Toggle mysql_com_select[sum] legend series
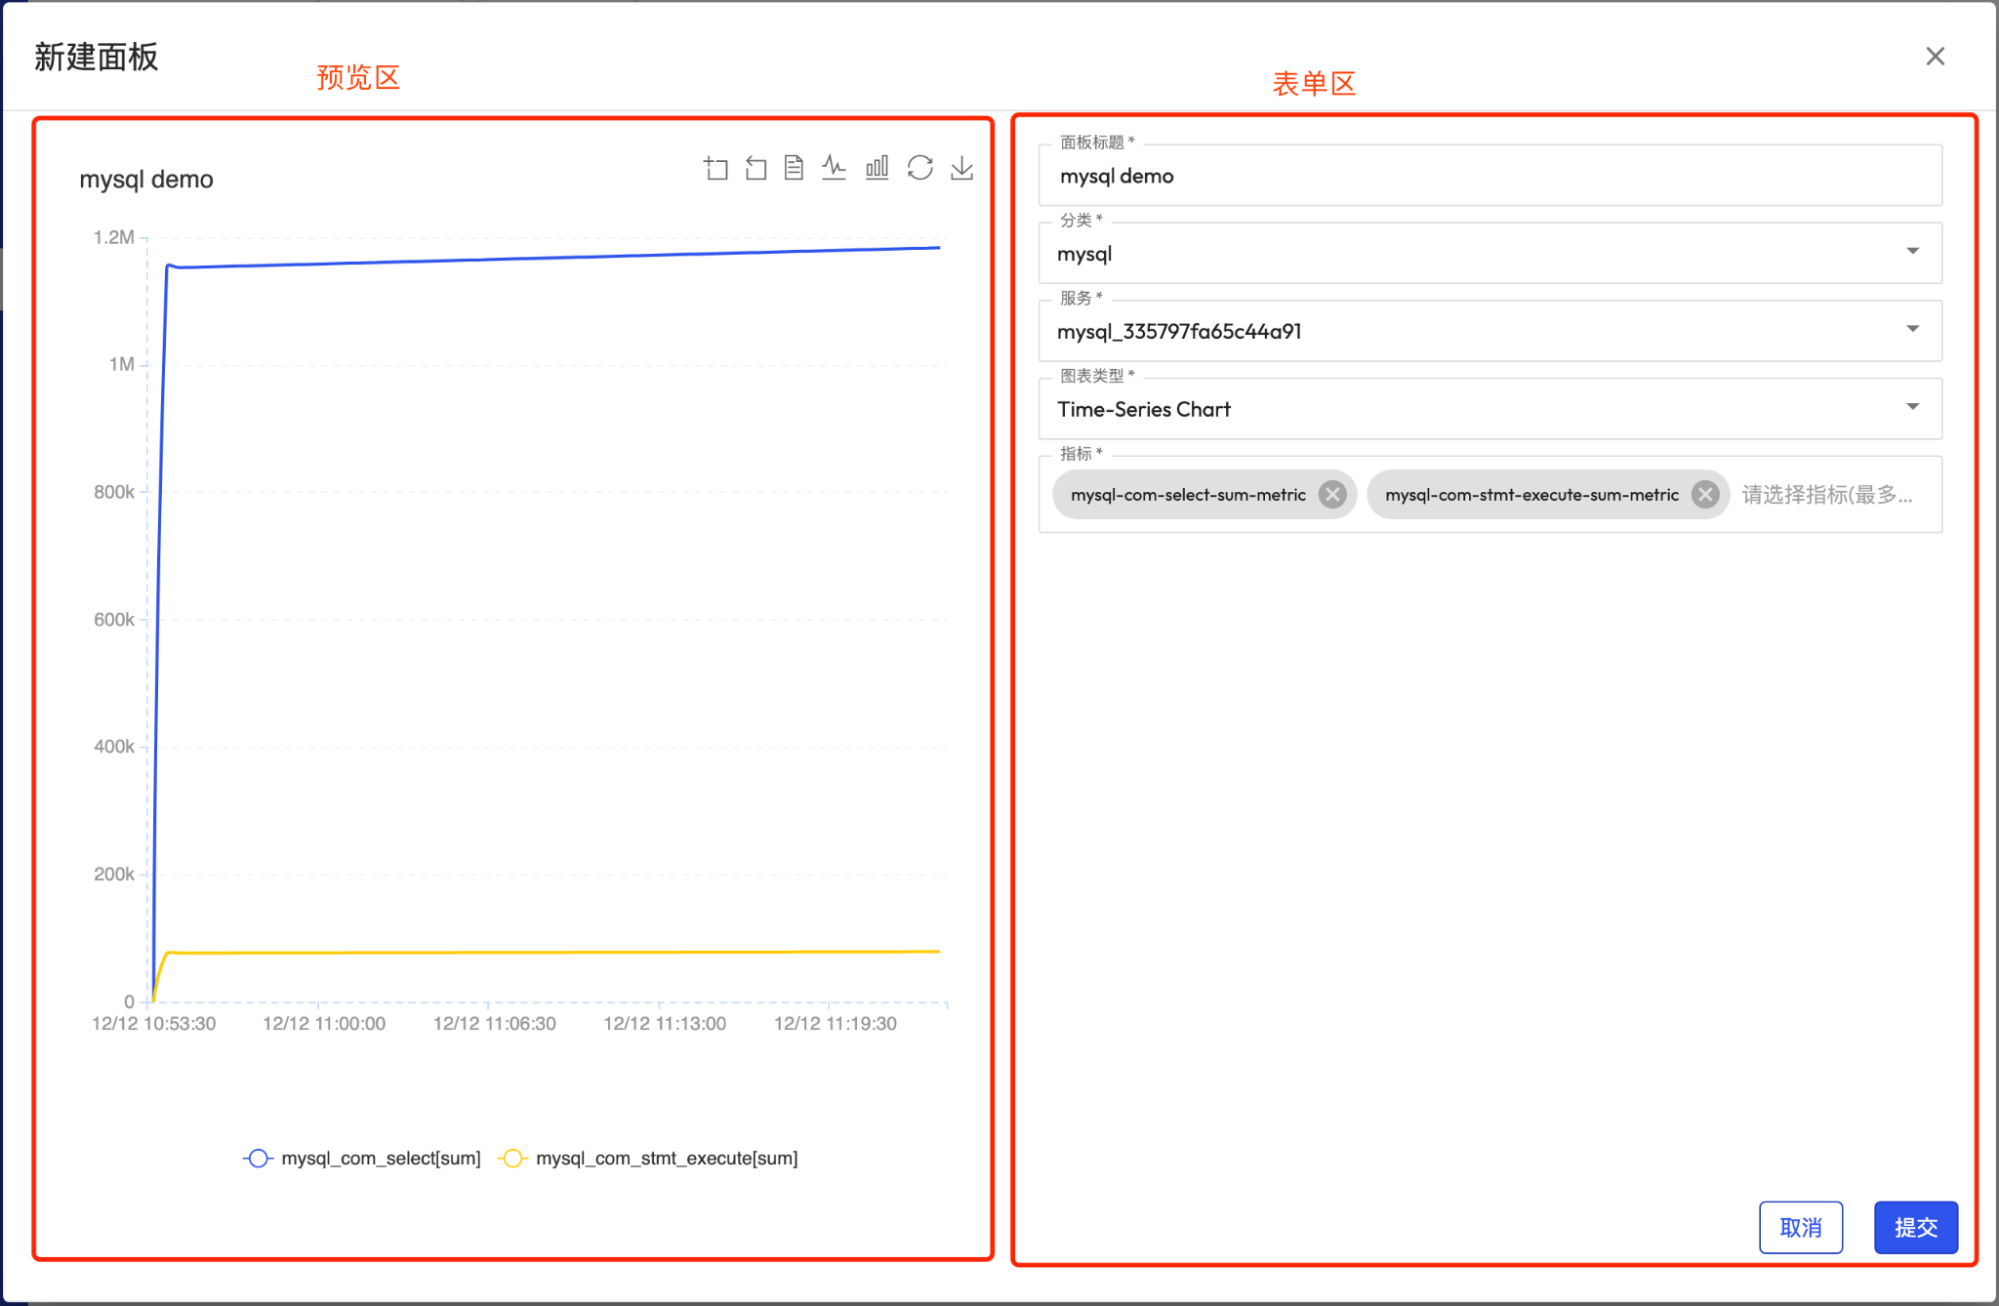Screen dimensions: 1999x1306 [x=362, y=1158]
